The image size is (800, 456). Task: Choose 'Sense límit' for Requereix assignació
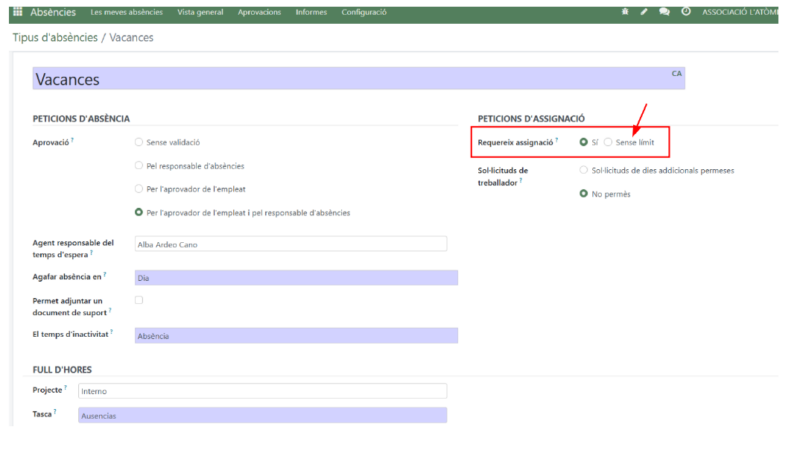(x=608, y=143)
